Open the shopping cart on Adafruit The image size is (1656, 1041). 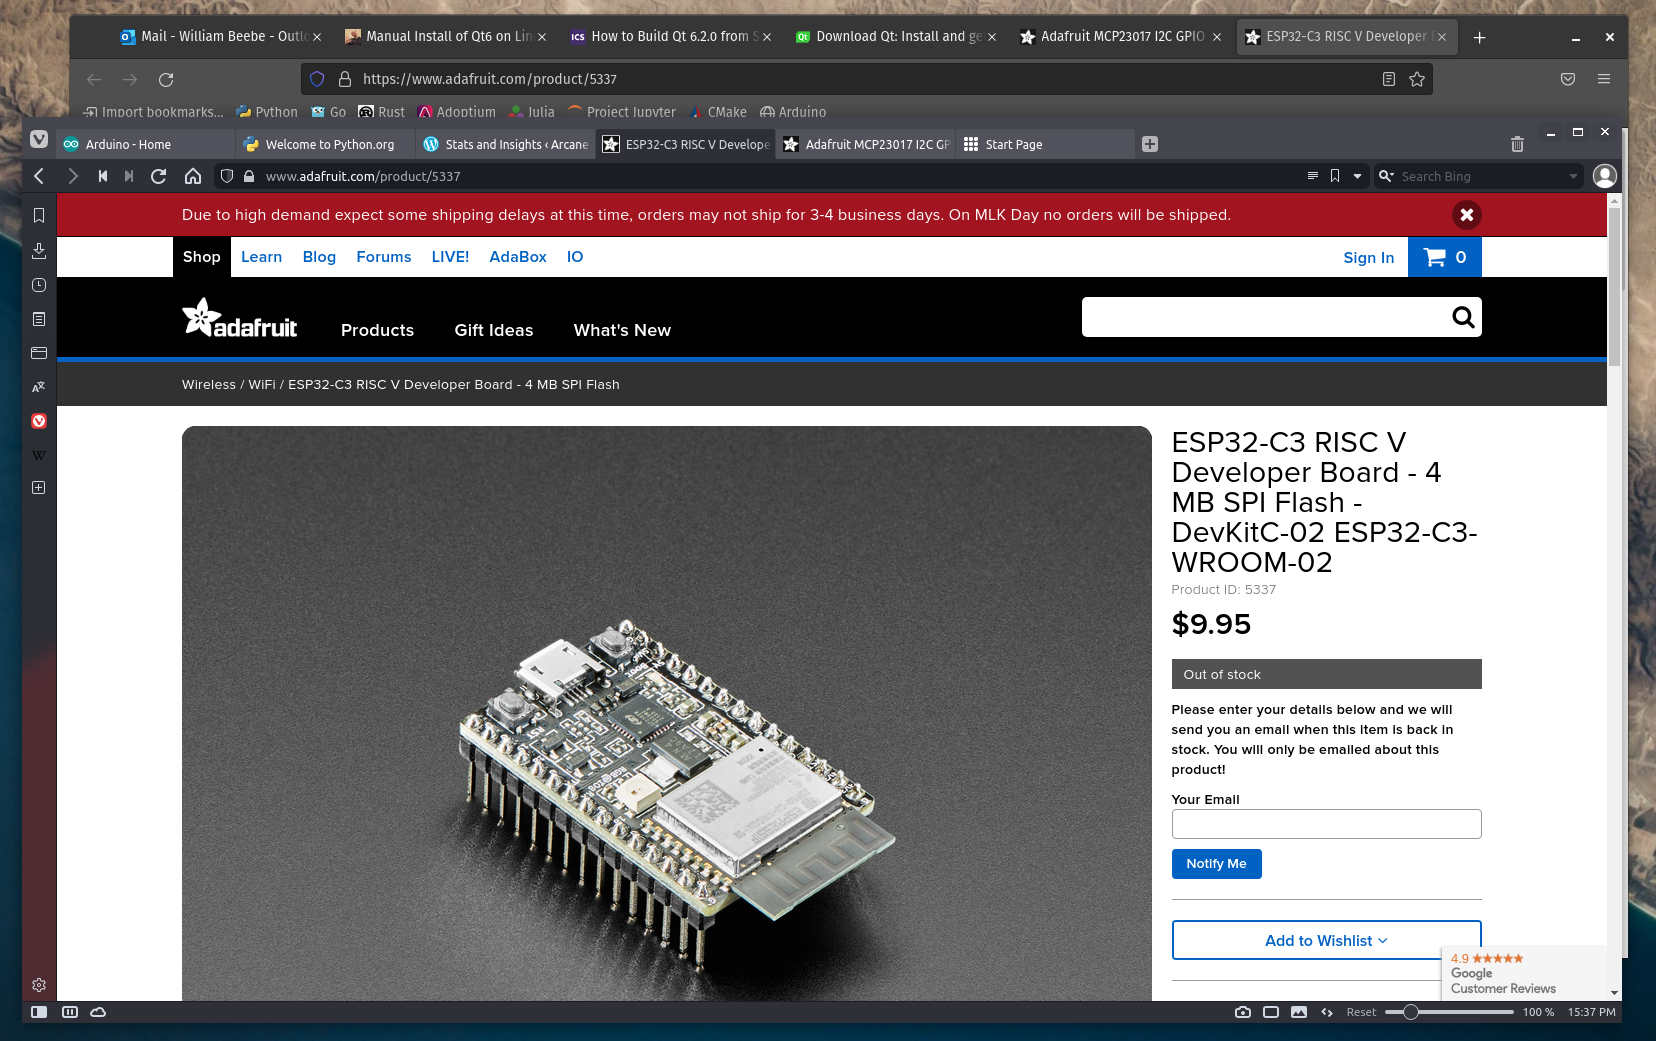pos(1445,257)
